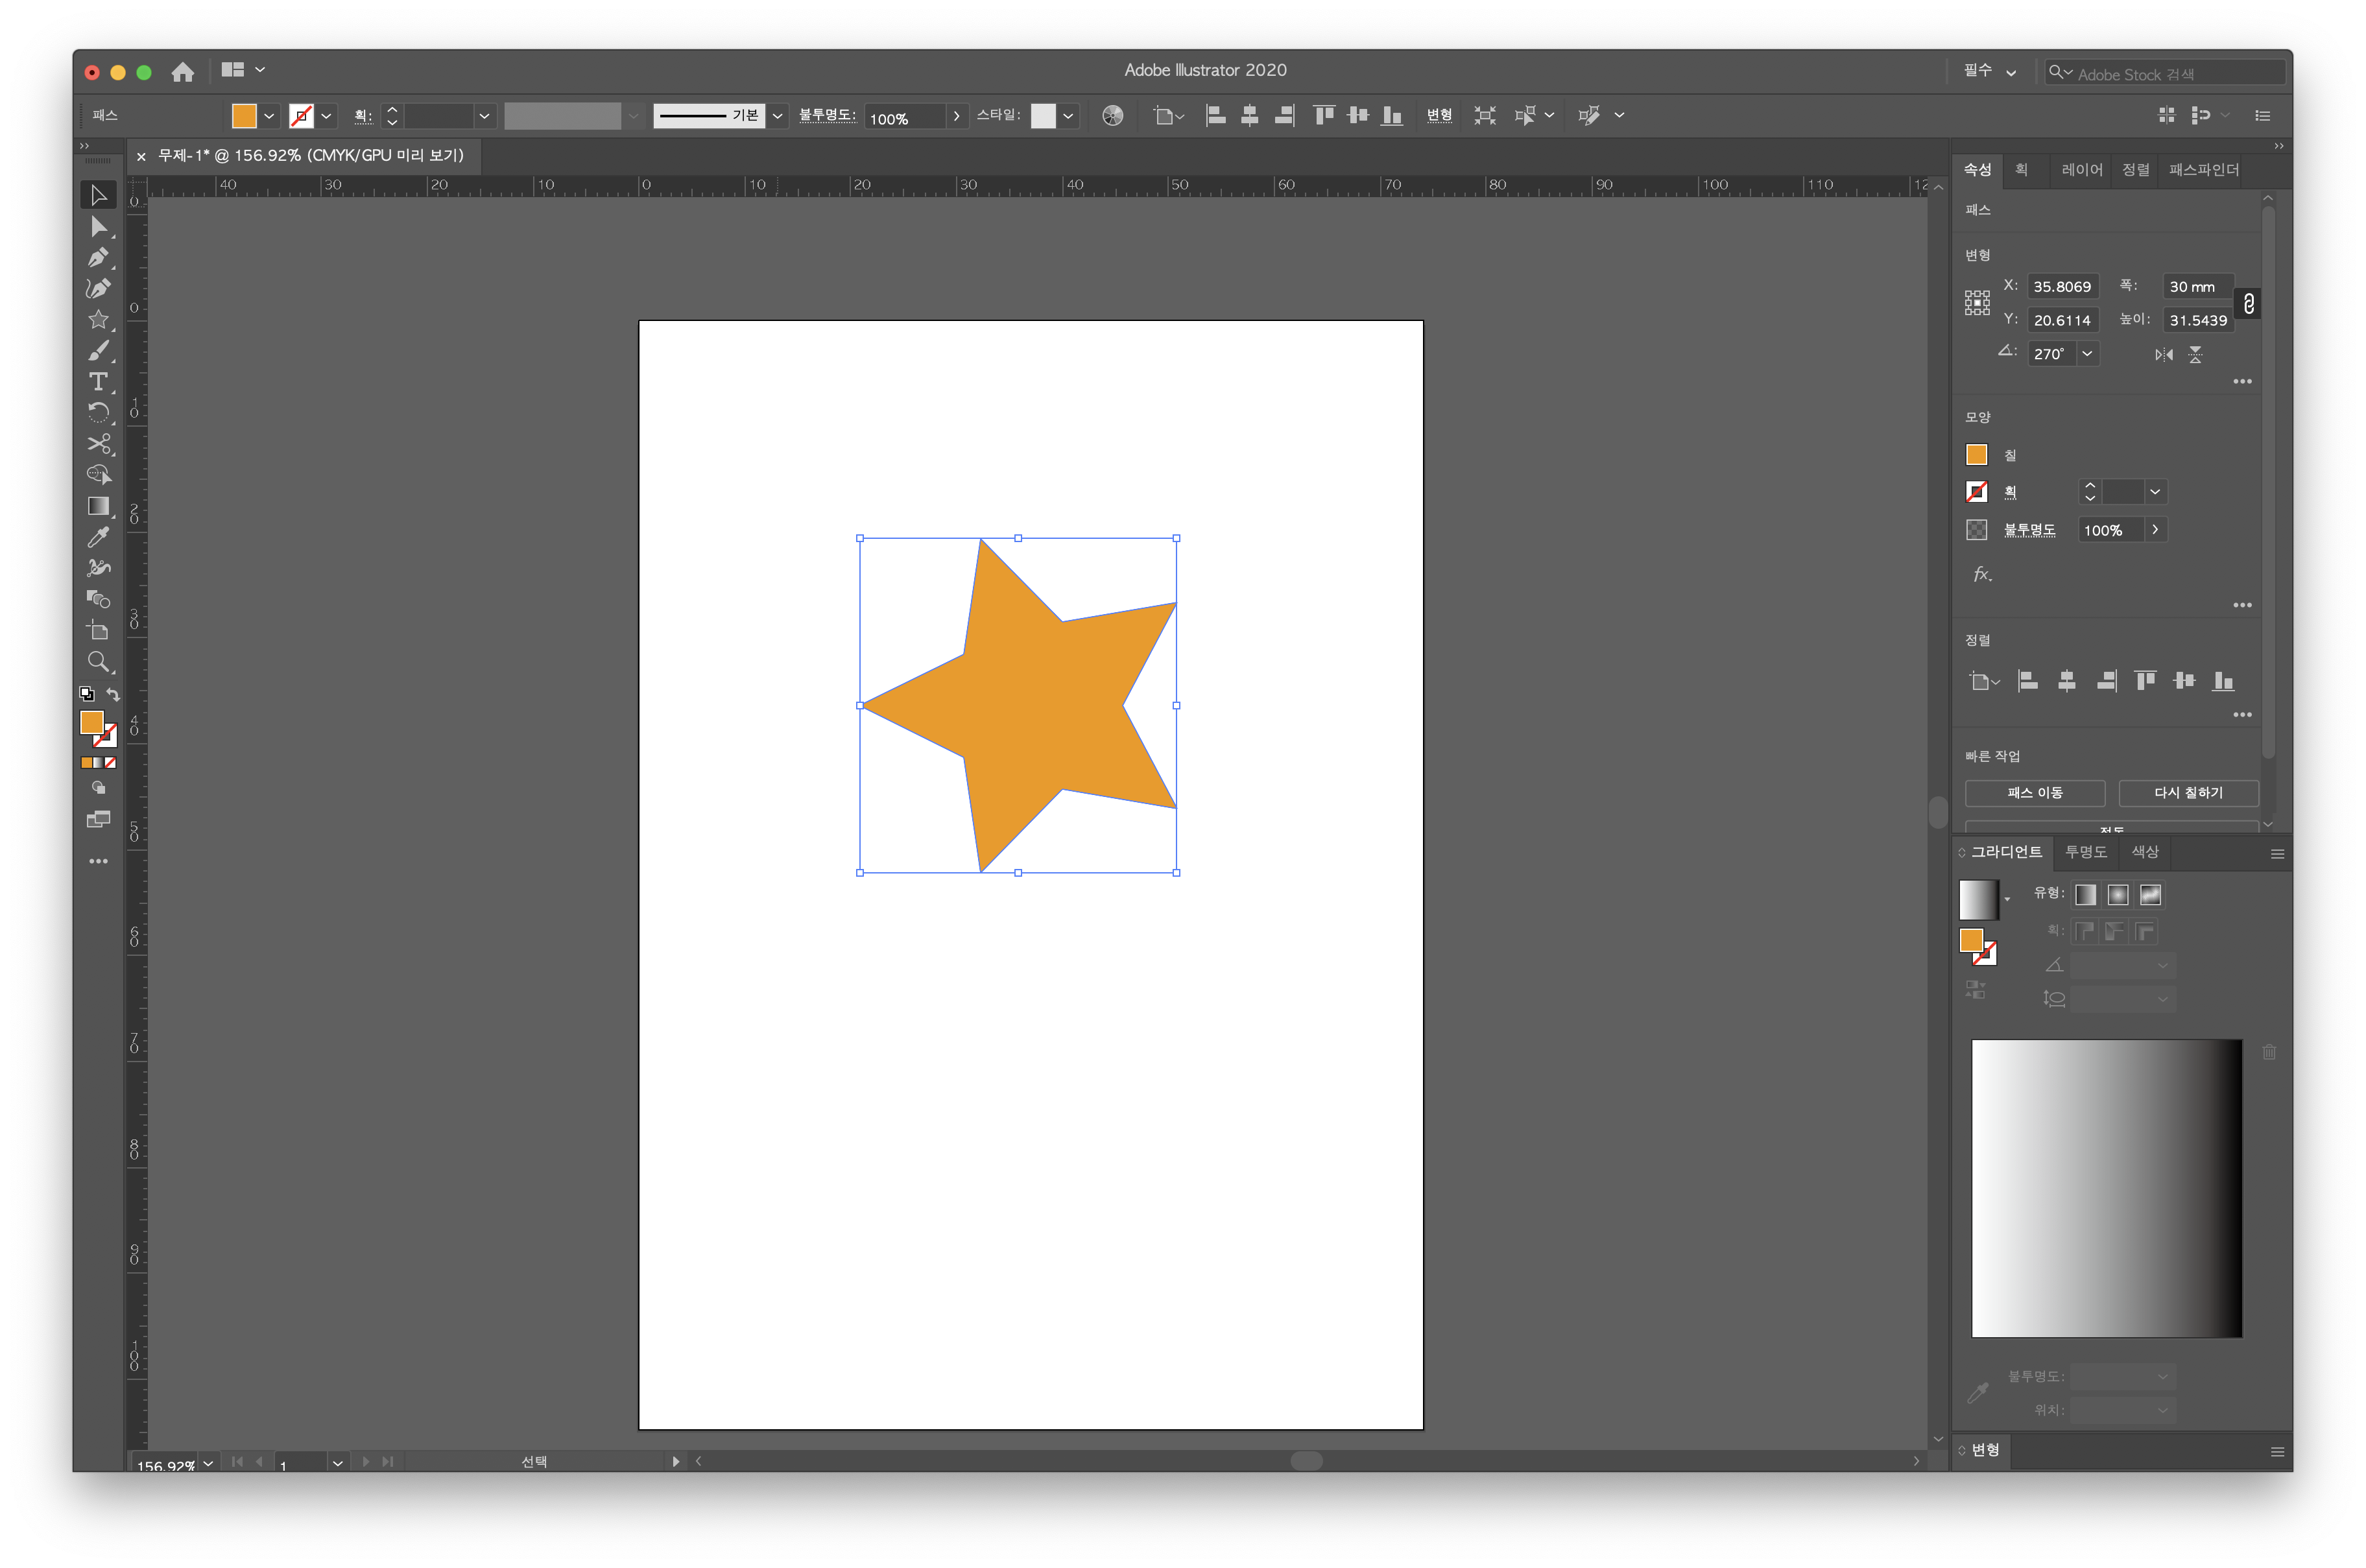This screenshot has width=2366, height=1568.
Task: Click the 변형 link in control bar
Action: tap(1439, 116)
